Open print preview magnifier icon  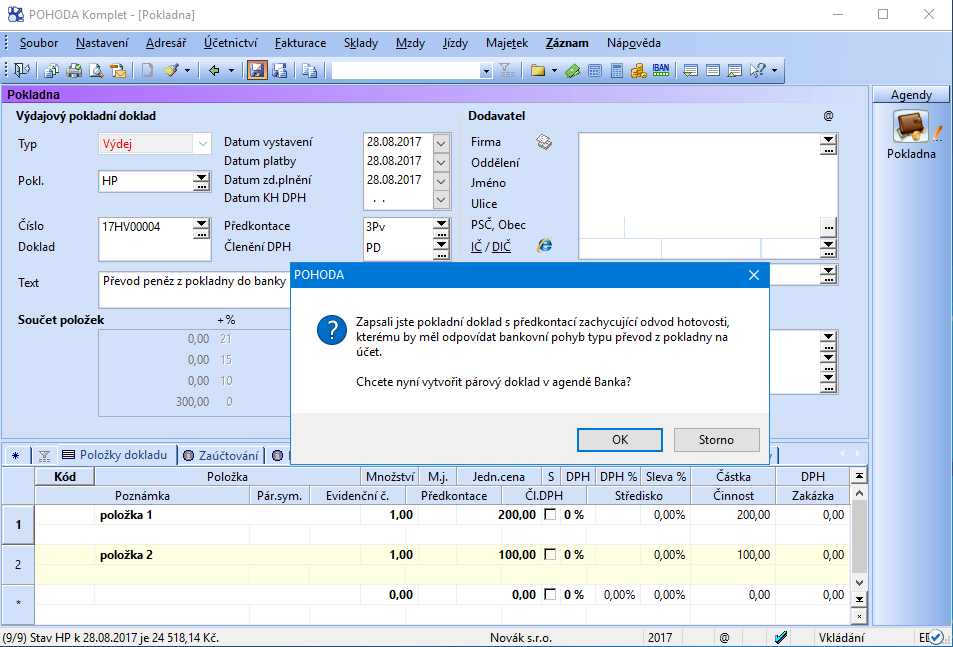(96, 70)
